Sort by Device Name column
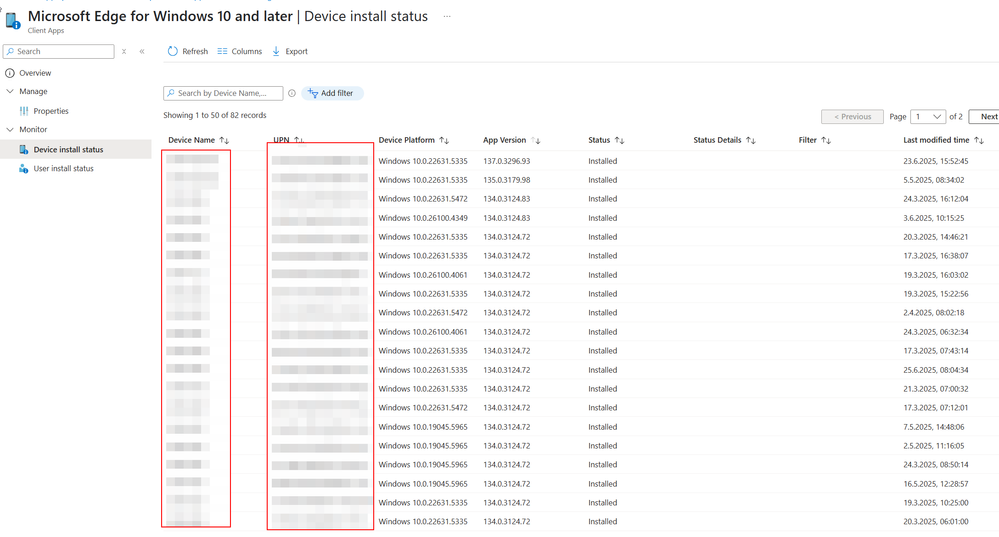Viewport: 999px width, 537px height. [224, 140]
